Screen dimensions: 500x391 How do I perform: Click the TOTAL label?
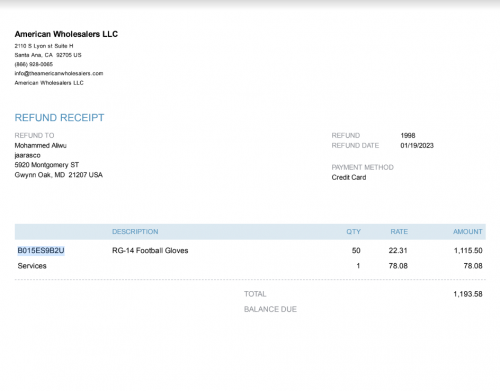[x=255, y=294]
